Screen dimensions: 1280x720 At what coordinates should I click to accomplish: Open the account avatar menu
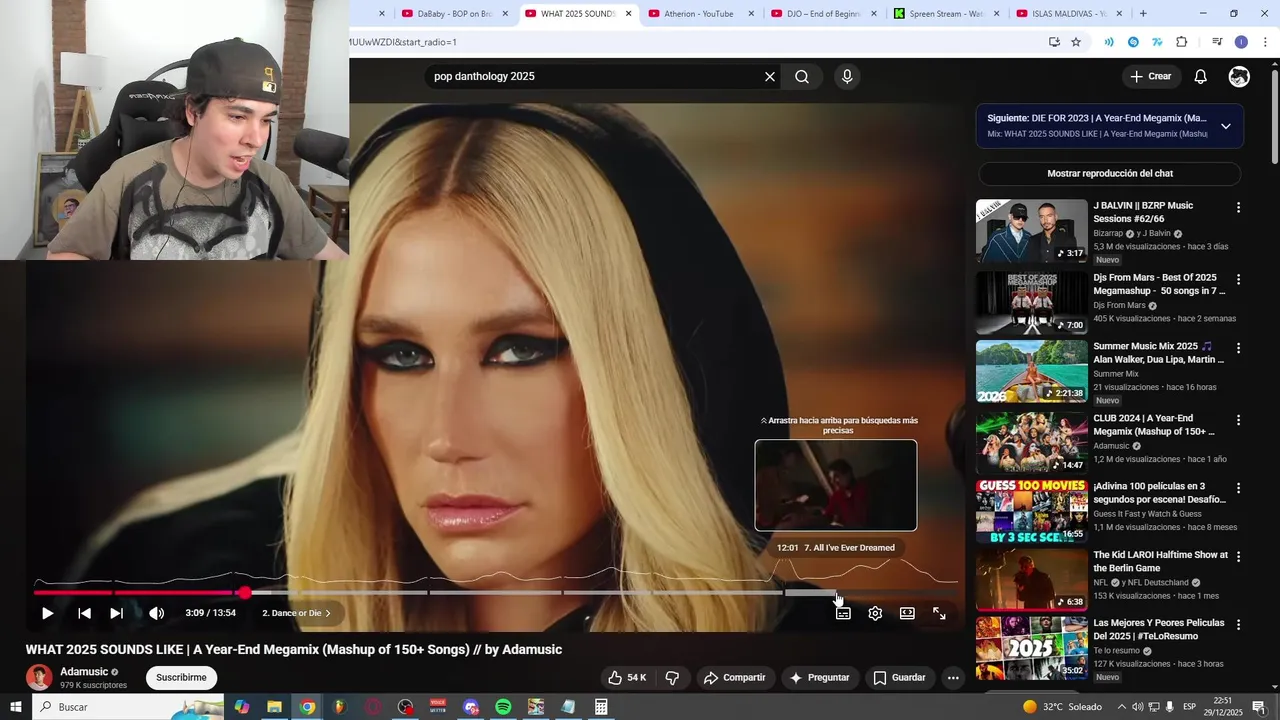coord(1239,76)
